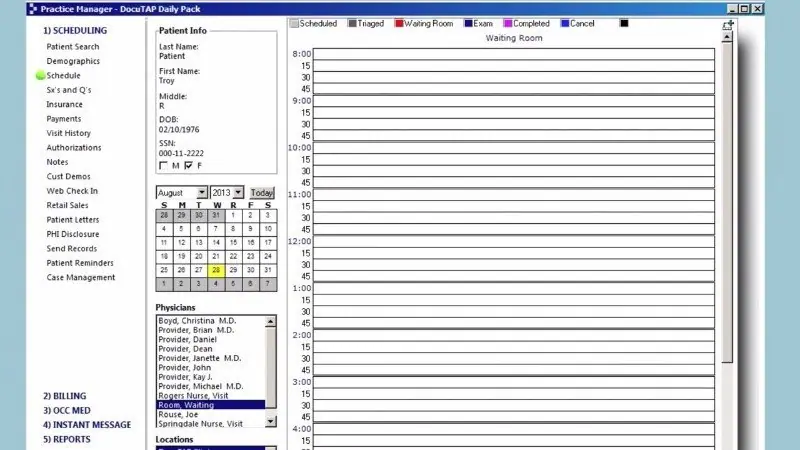Open the 4) INSTANT MESSAGE section
Viewport: 800px width, 450px height.
(87, 424)
